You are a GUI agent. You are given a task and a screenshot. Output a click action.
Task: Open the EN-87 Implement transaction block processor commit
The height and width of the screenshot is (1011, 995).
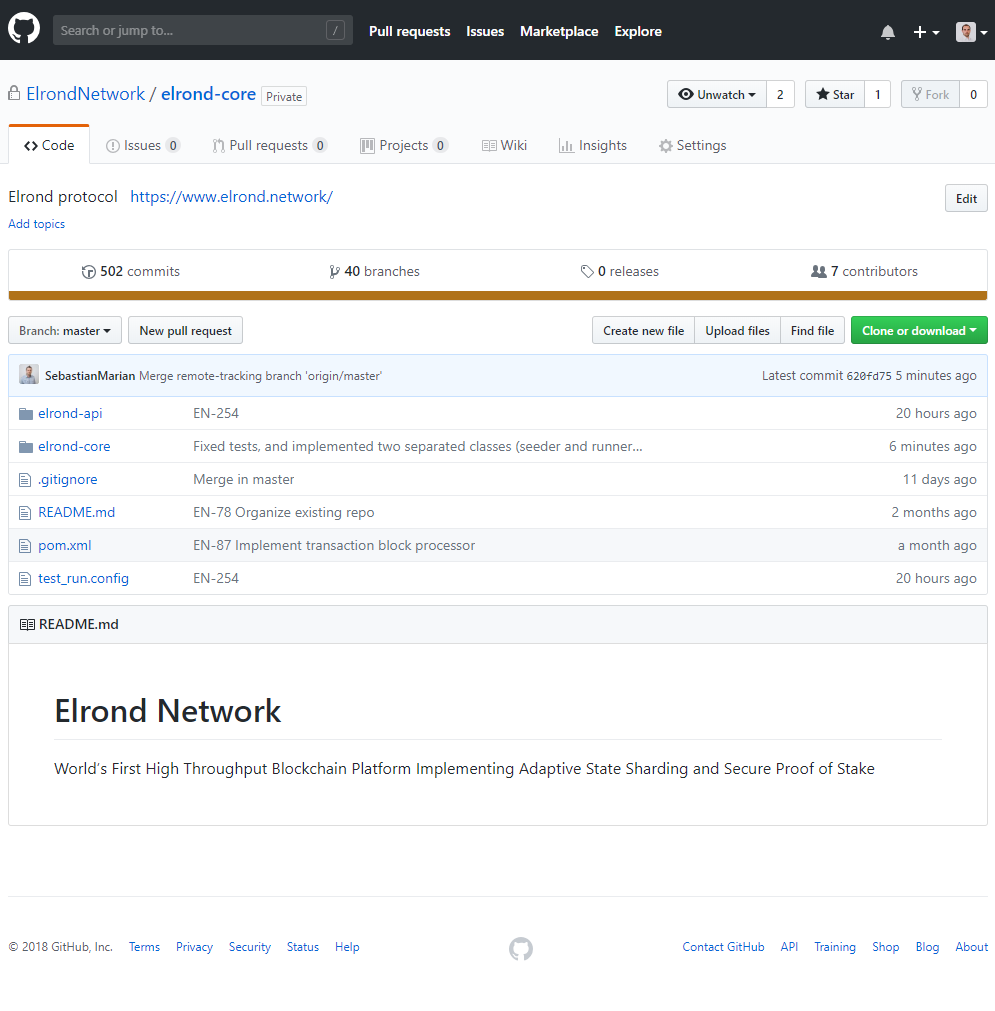pos(334,545)
